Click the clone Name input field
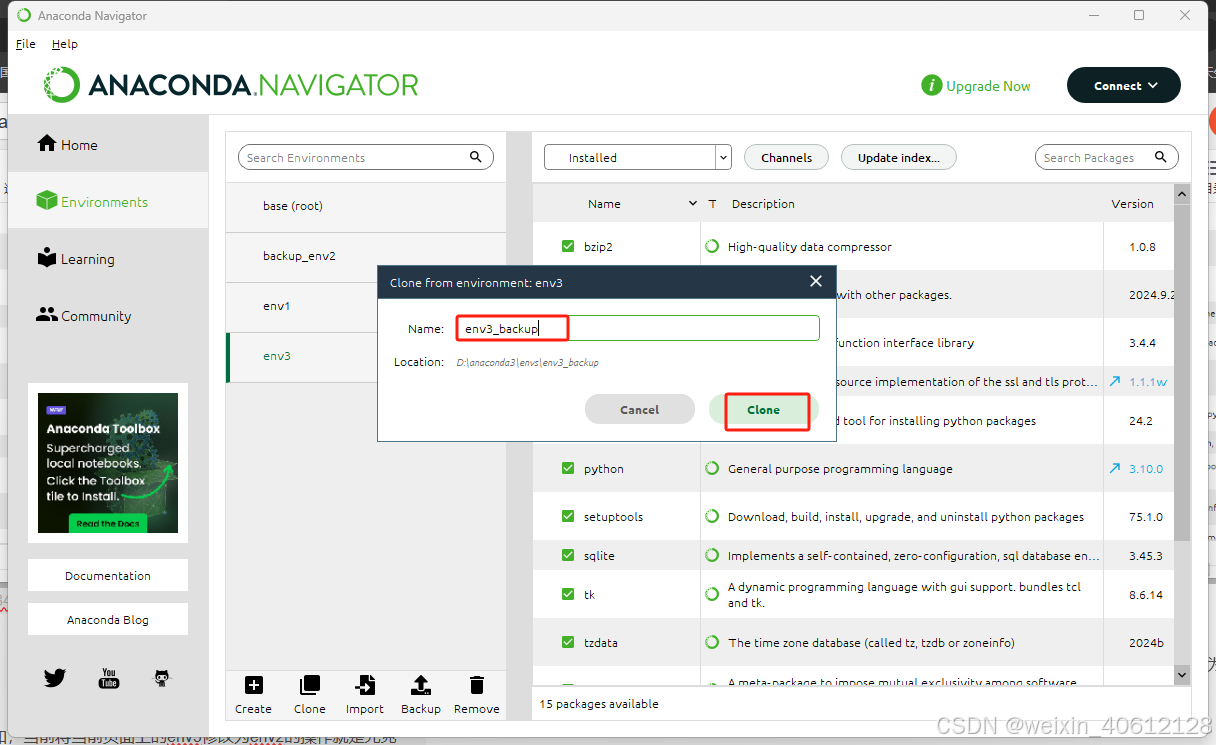The image size is (1216, 745). [x=638, y=328]
